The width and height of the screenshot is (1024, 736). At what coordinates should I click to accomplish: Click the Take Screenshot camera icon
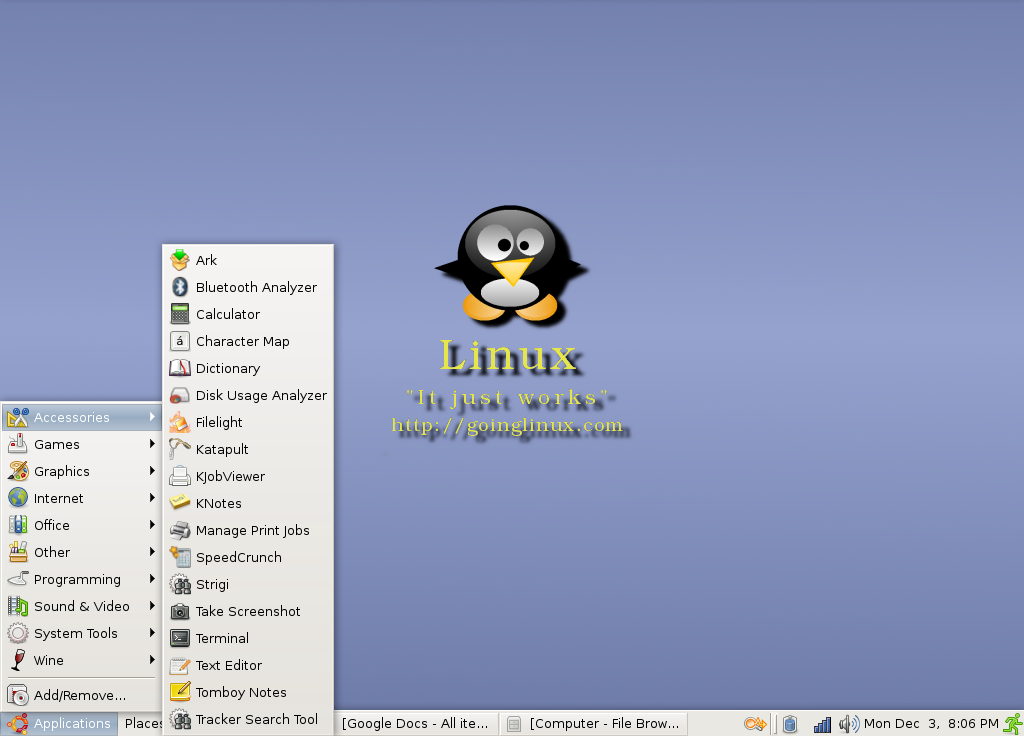pos(180,611)
